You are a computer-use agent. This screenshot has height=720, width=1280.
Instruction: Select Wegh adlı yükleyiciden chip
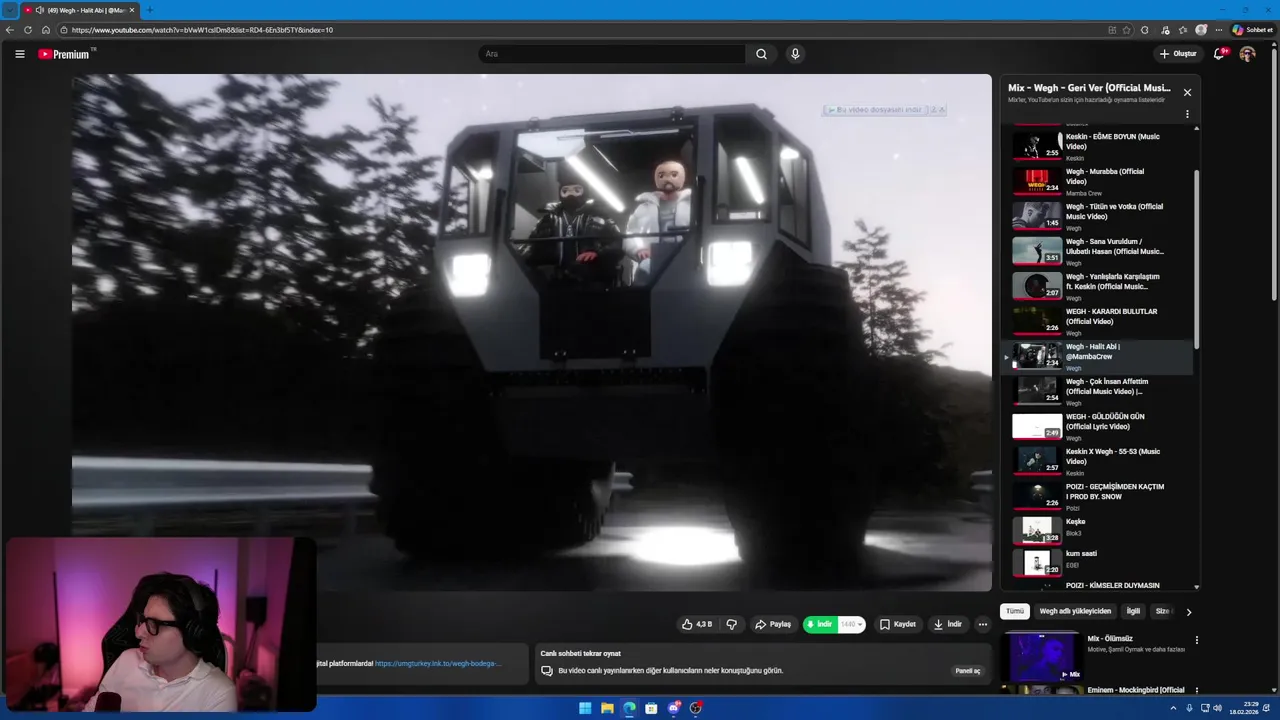(1075, 611)
